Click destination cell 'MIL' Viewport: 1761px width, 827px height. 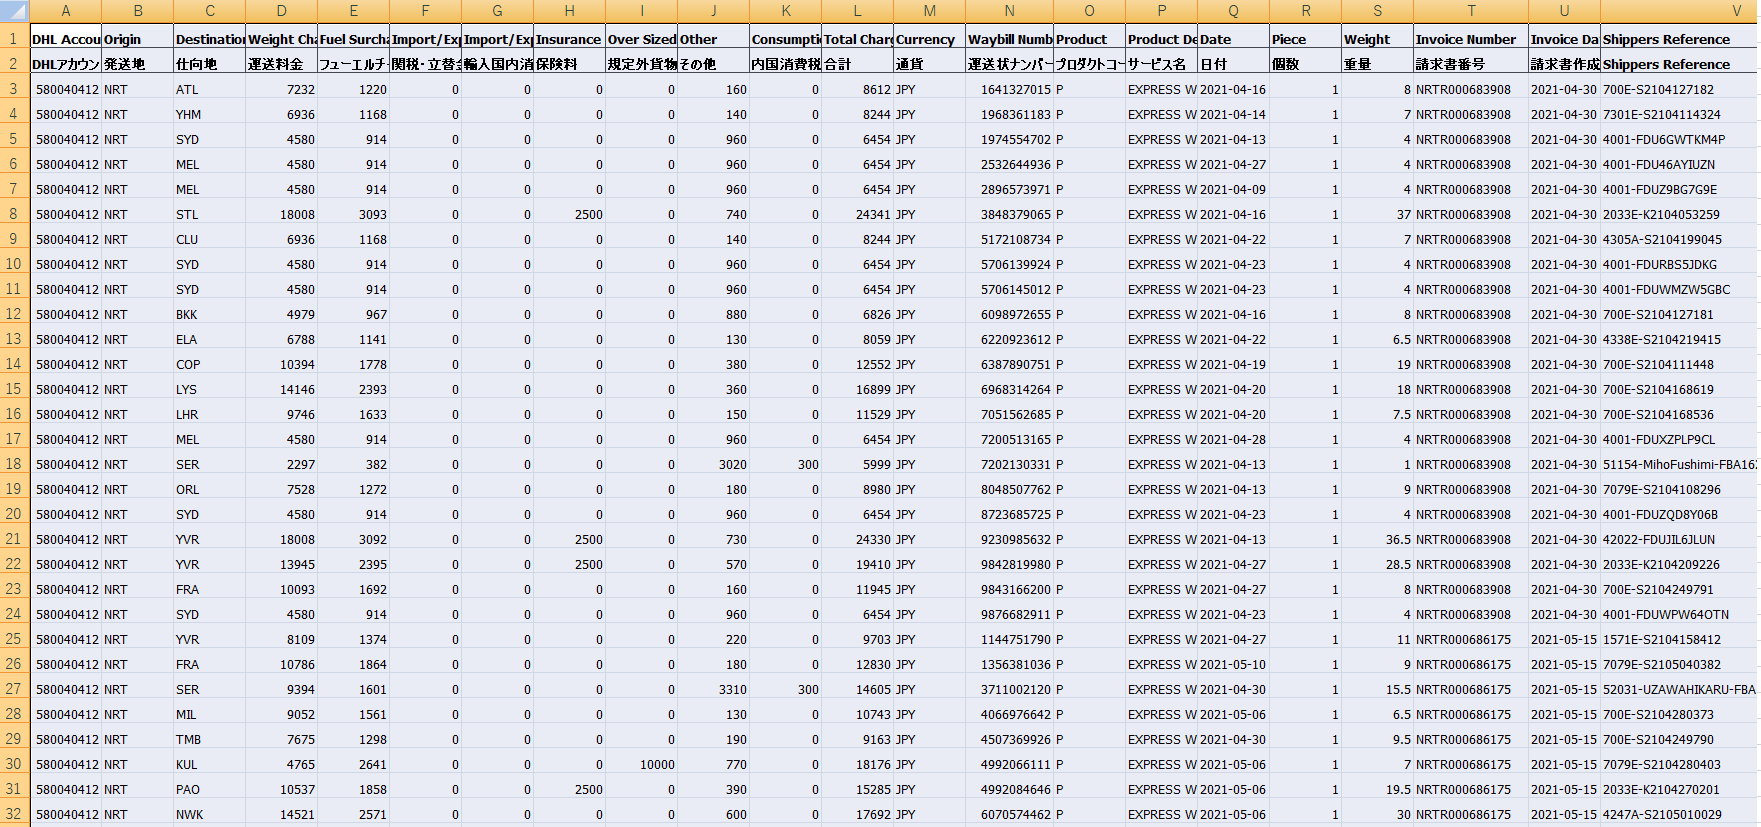pos(210,714)
